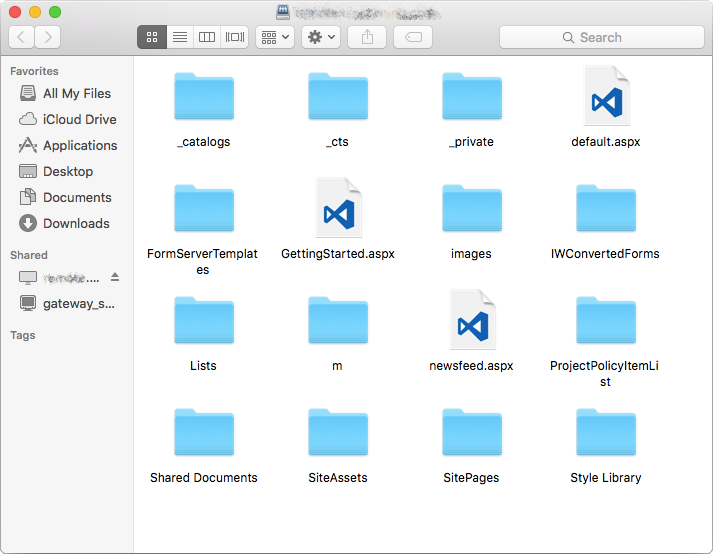
Task: Switch to list view mode
Action: [180, 37]
